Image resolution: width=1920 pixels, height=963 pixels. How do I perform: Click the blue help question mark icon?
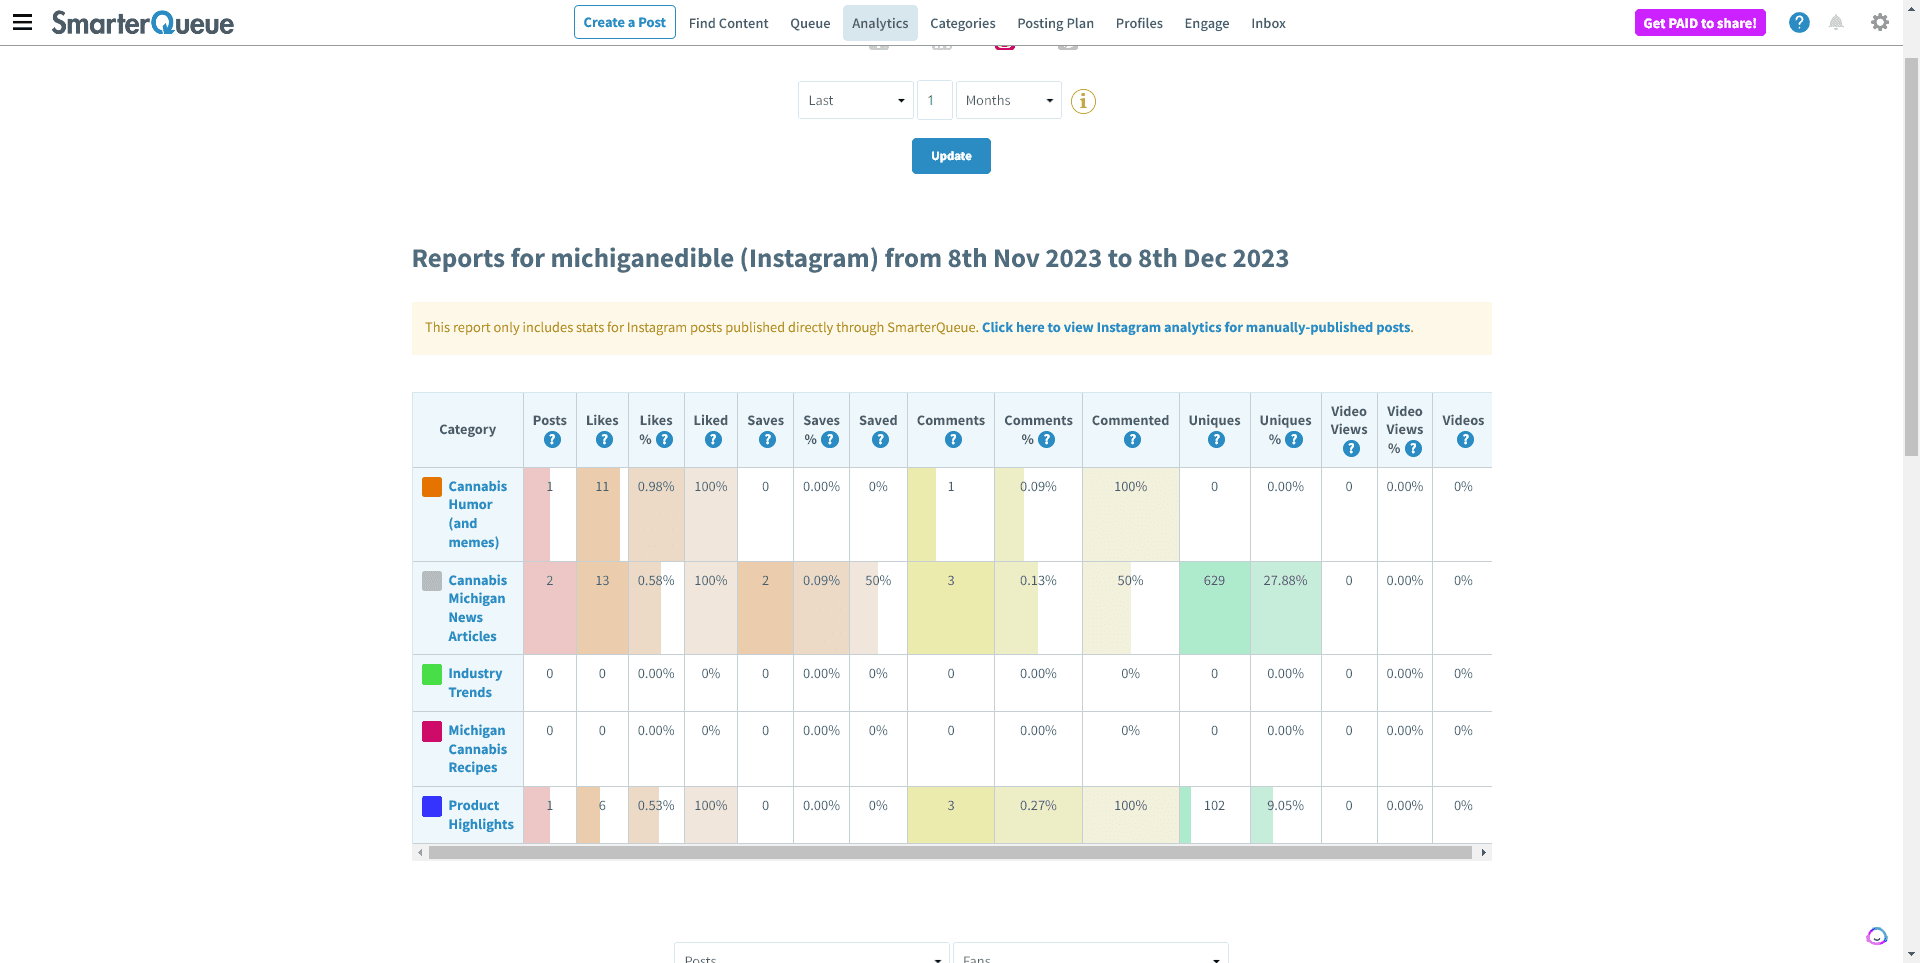pos(1798,22)
